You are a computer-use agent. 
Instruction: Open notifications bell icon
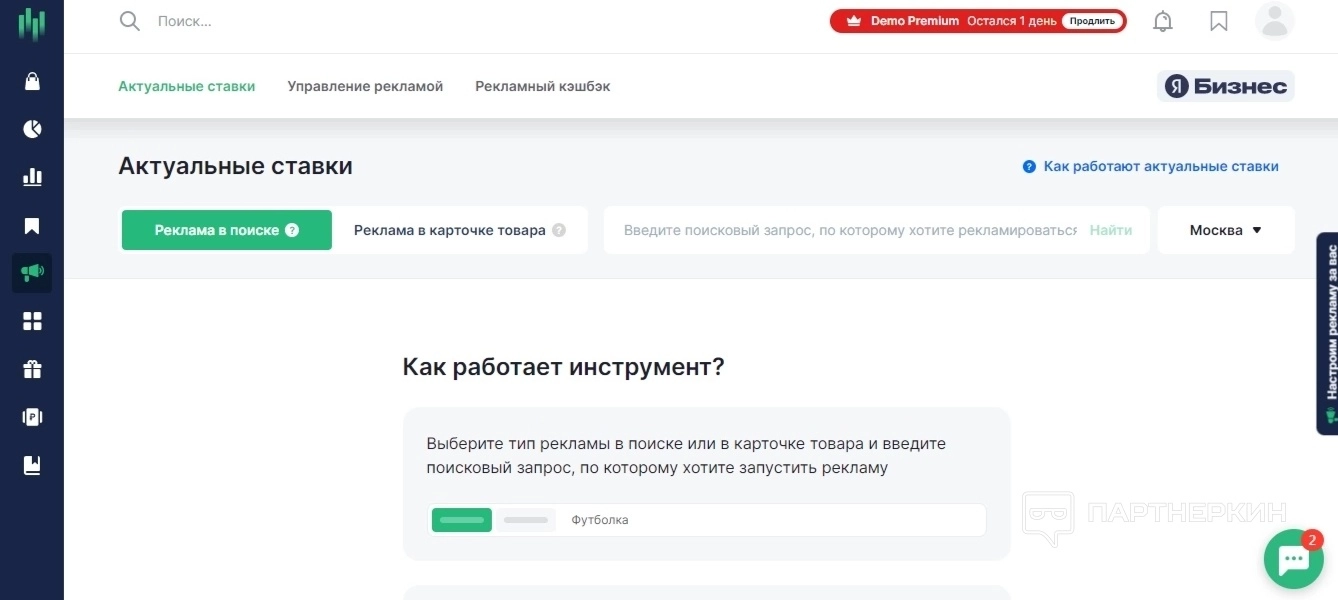point(1163,21)
